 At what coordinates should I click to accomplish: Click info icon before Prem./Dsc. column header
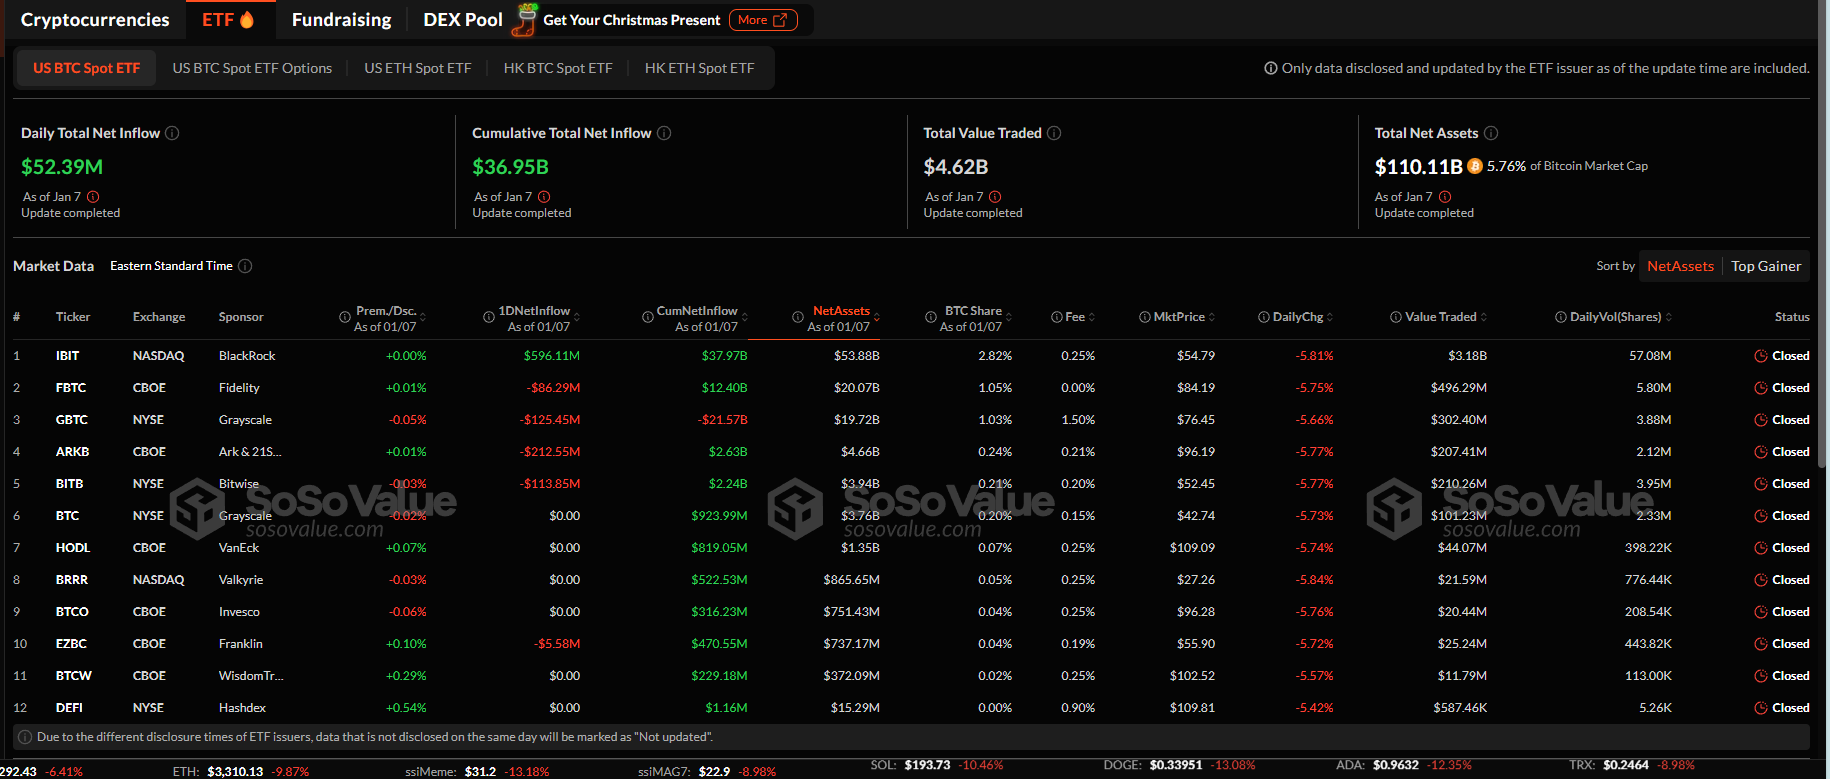pos(345,317)
